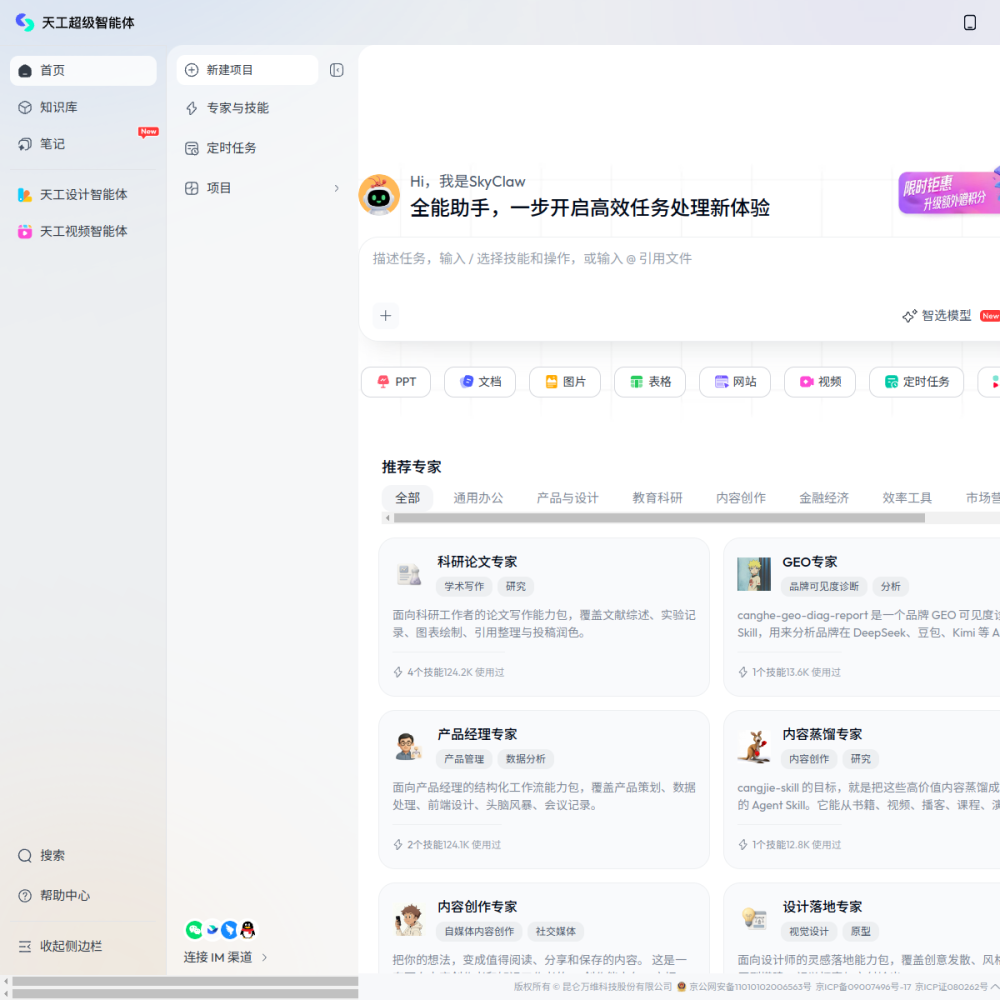This screenshot has width=1000, height=1000.
Task: Select the 文档 document chip
Action: (480, 382)
